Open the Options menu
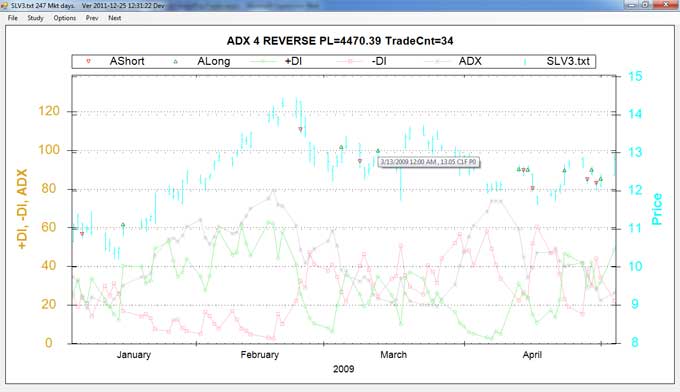The height and width of the screenshot is (392, 680). 65,18
